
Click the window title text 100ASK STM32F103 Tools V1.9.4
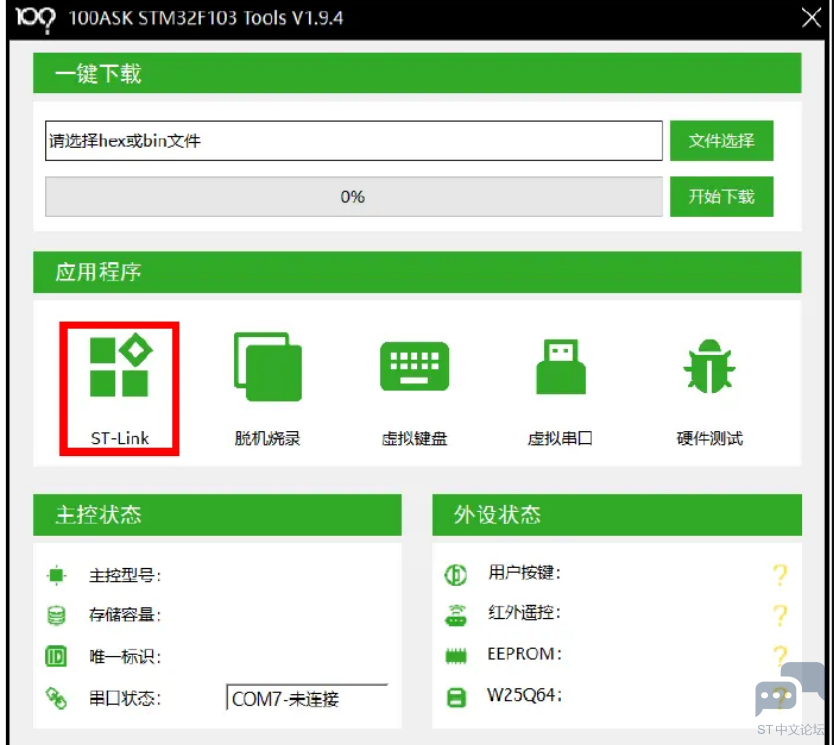coord(206,18)
